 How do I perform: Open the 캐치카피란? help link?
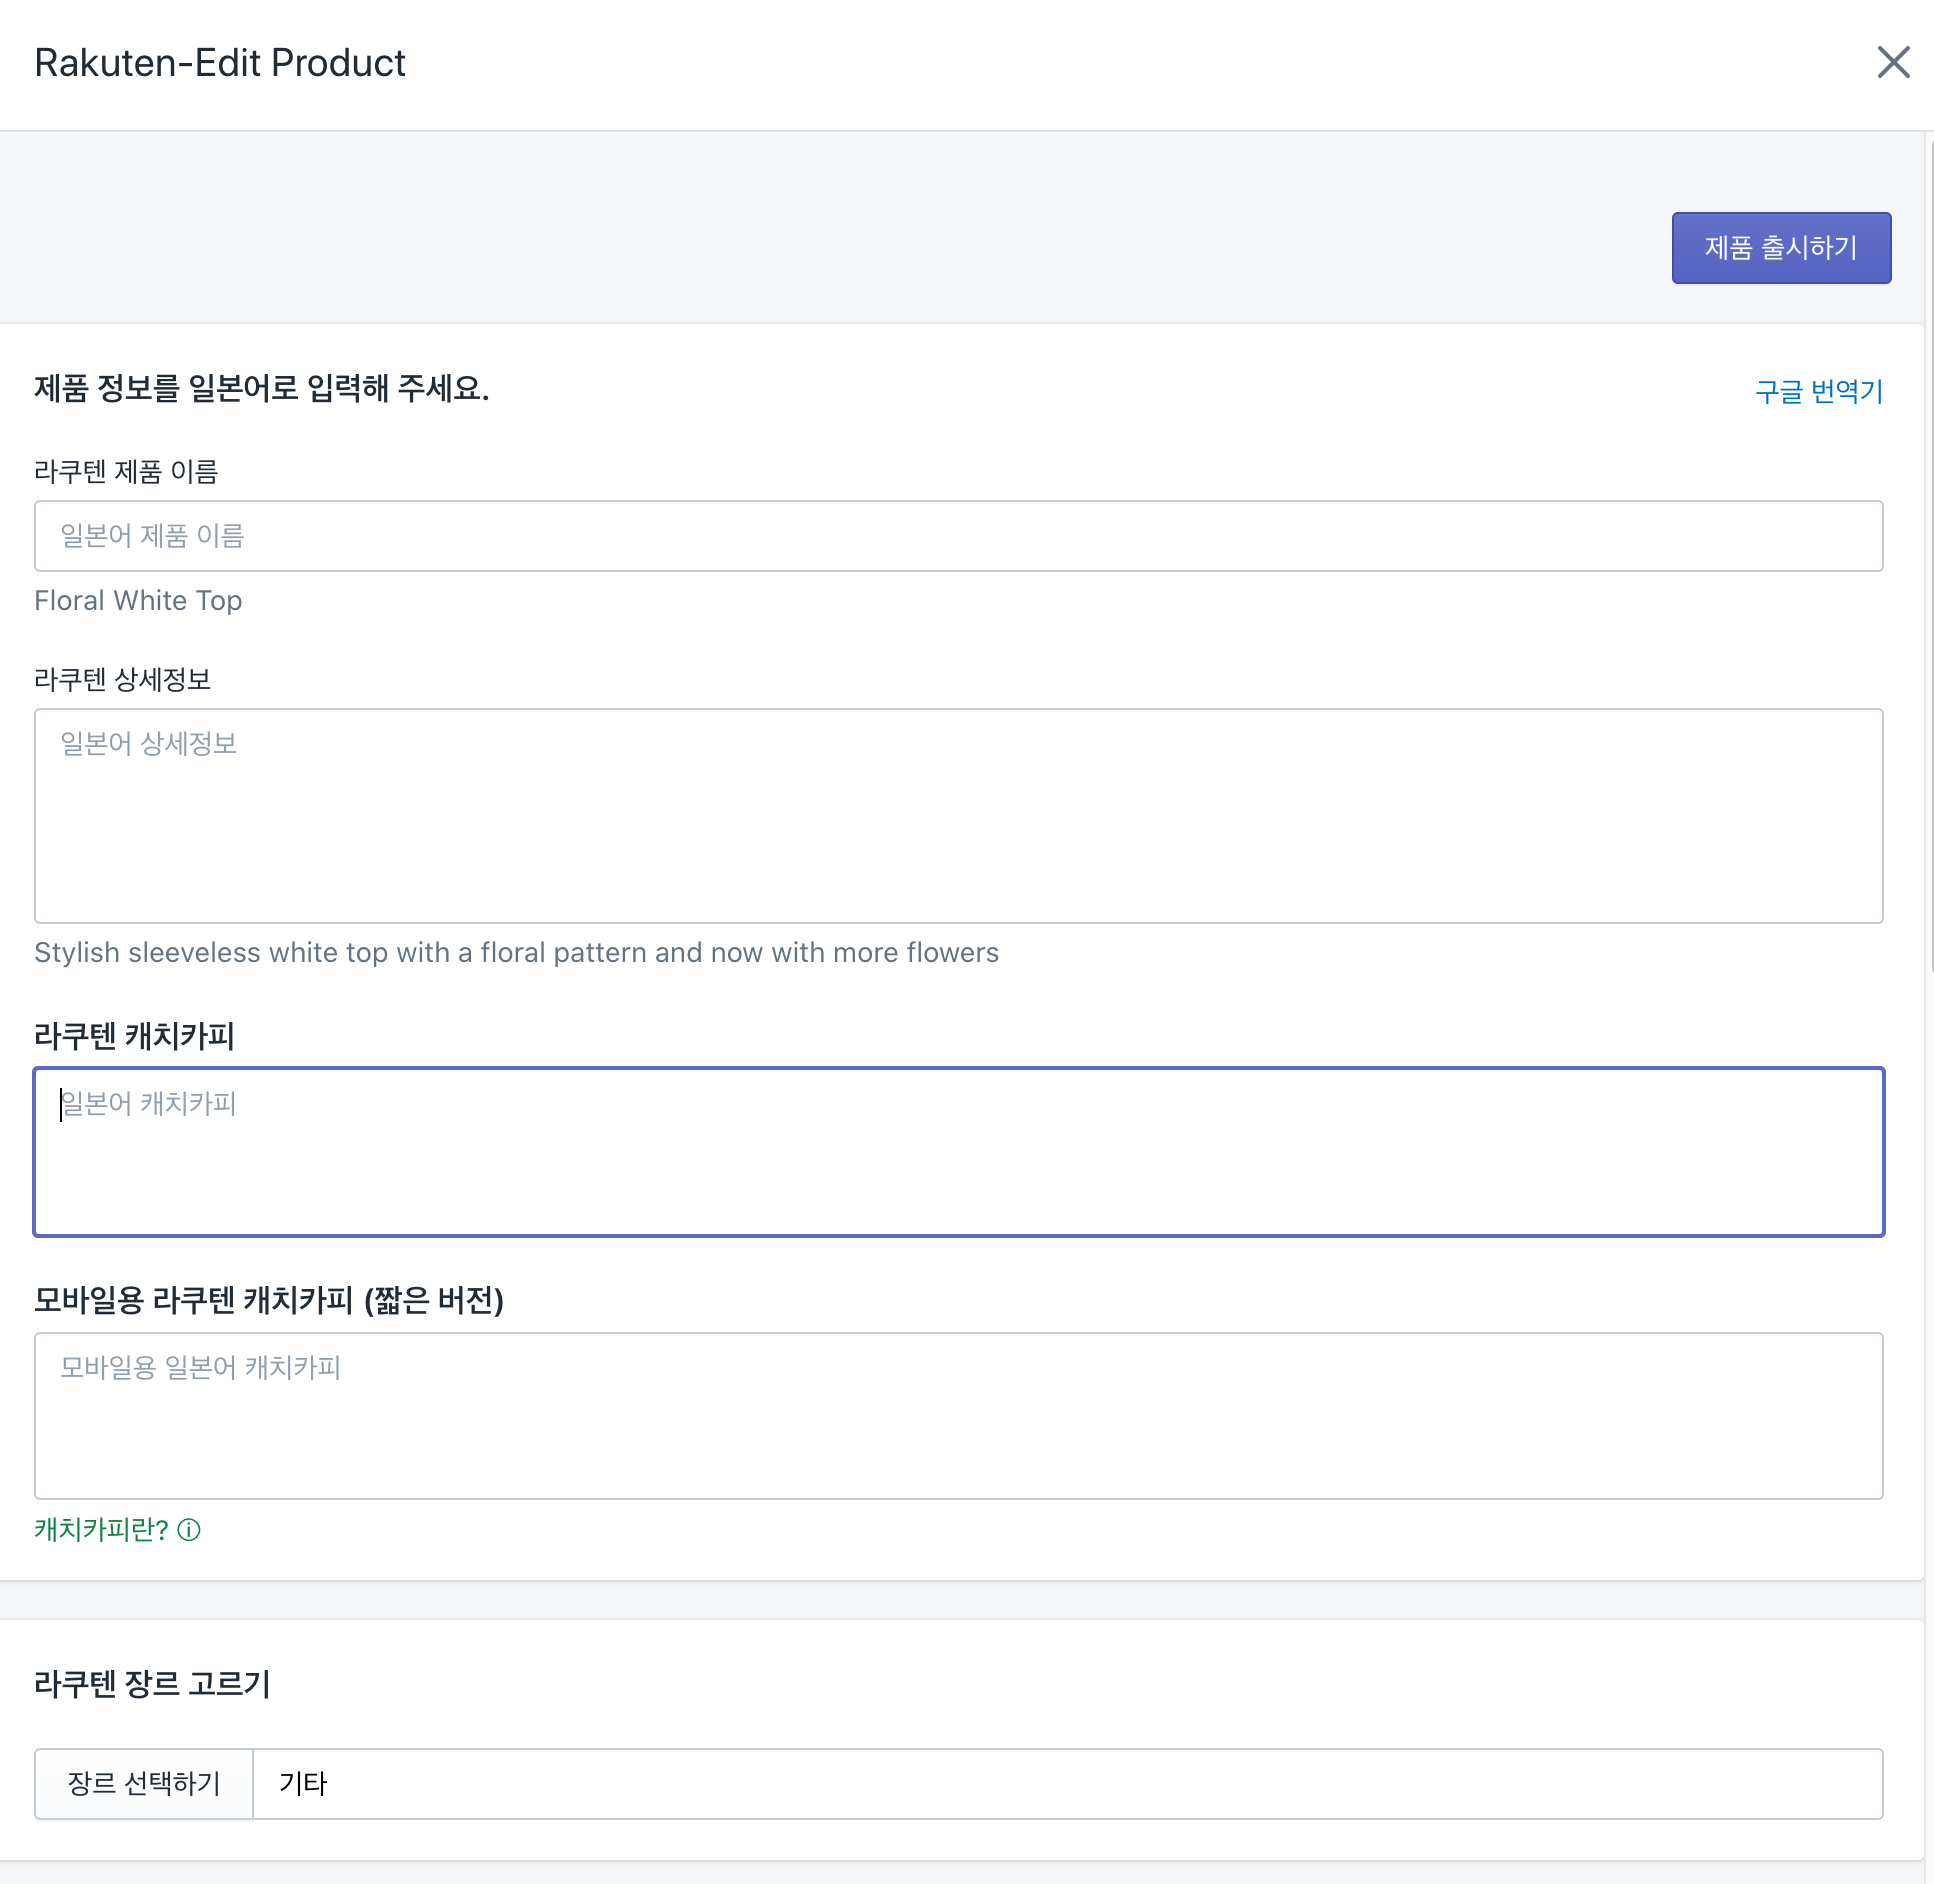point(102,1529)
